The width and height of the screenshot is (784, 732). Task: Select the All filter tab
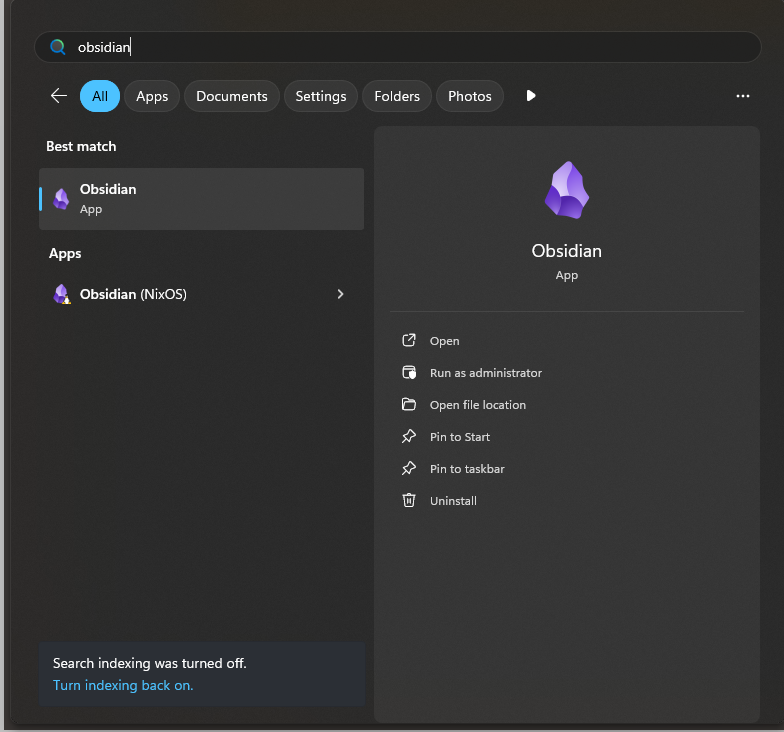(100, 96)
